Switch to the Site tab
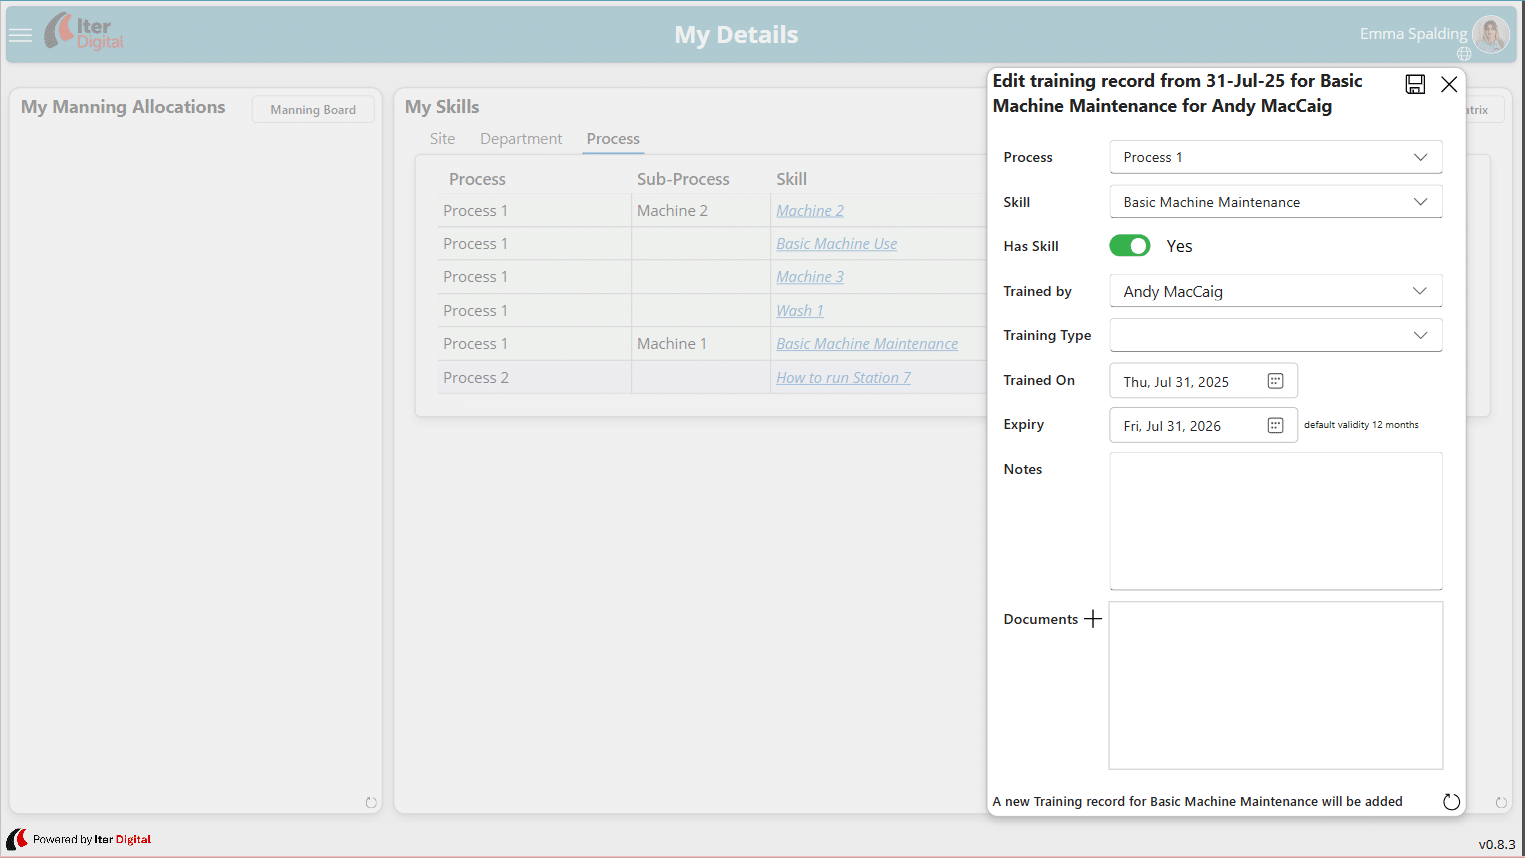1525x858 pixels. coord(442,139)
